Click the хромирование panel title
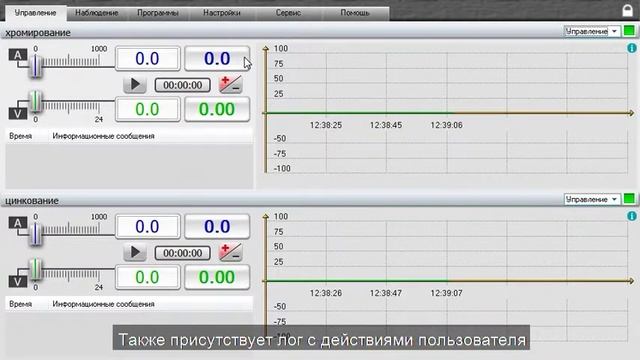The width and height of the screenshot is (640, 360). (38, 33)
